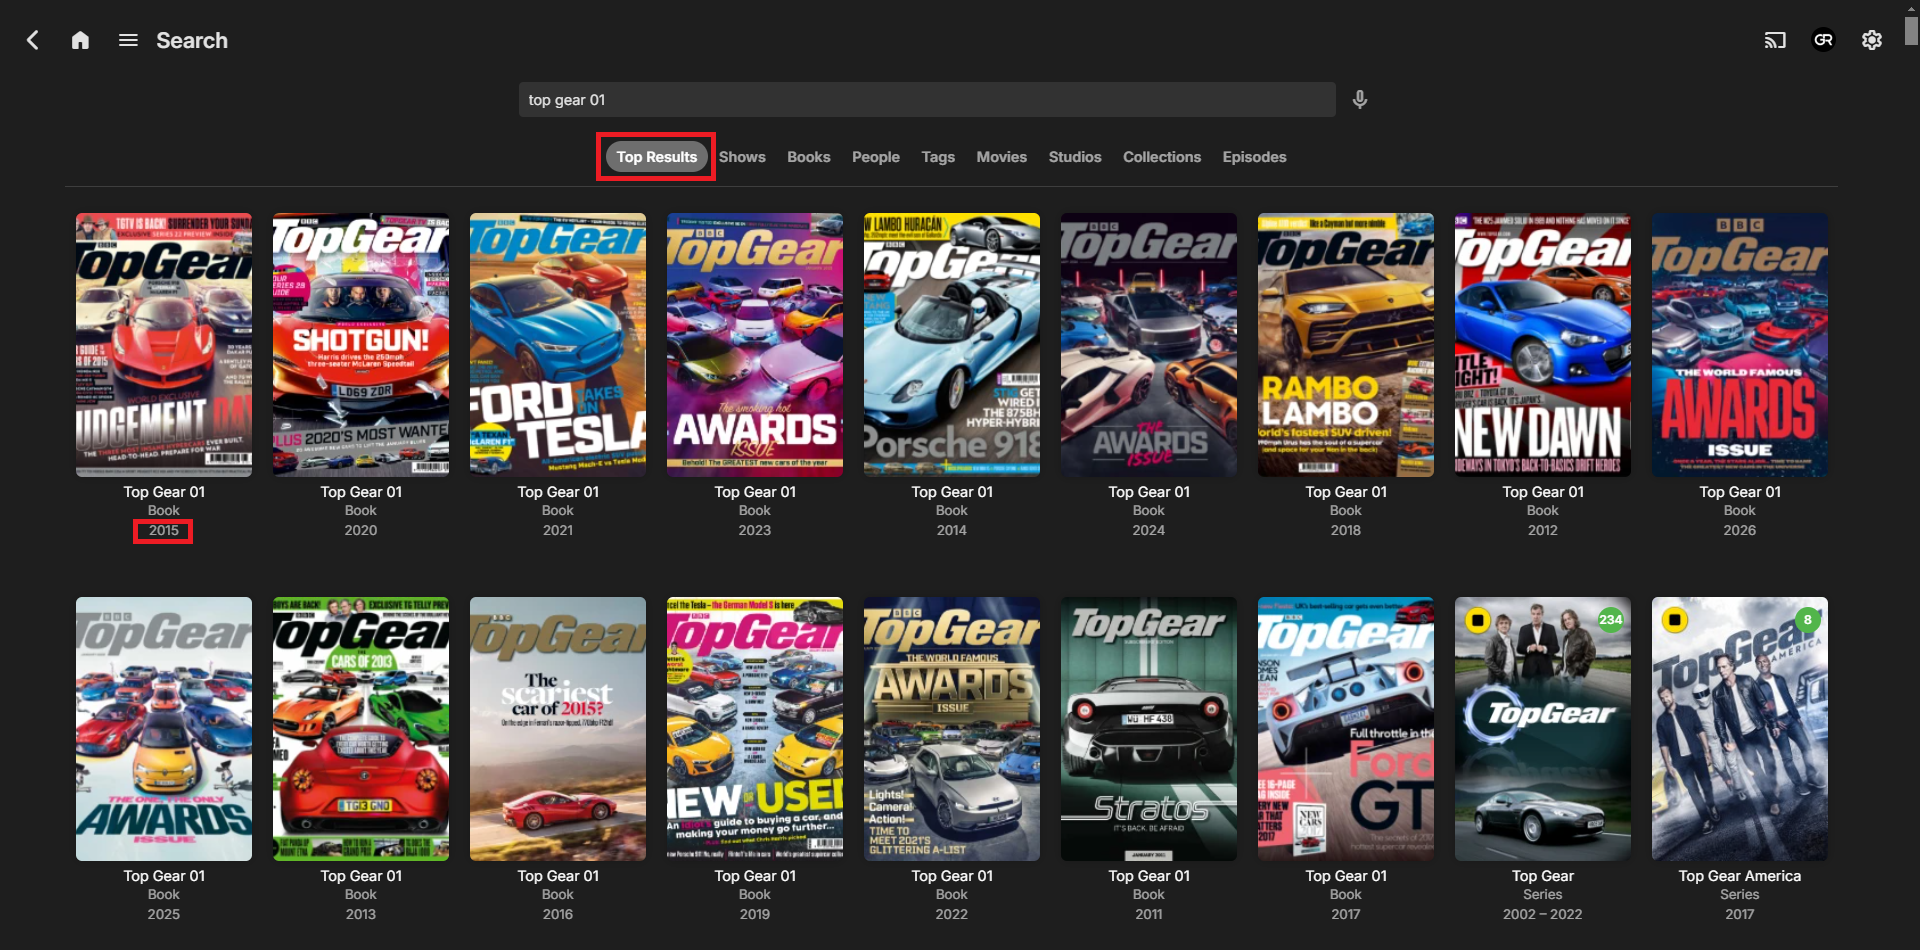1920x950 pixels.
Task: Switch to the Books tab
Action: pyautogui.click(x=808, y=157)
